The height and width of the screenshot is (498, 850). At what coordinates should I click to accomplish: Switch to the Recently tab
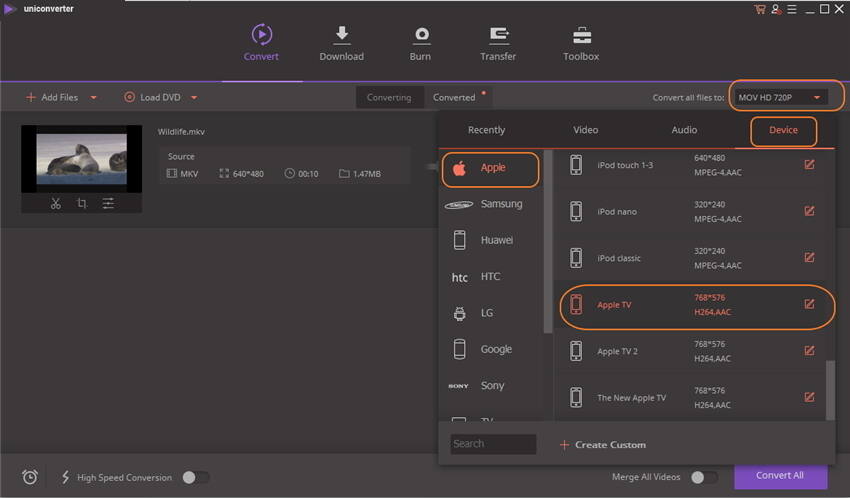pos(486,130)
